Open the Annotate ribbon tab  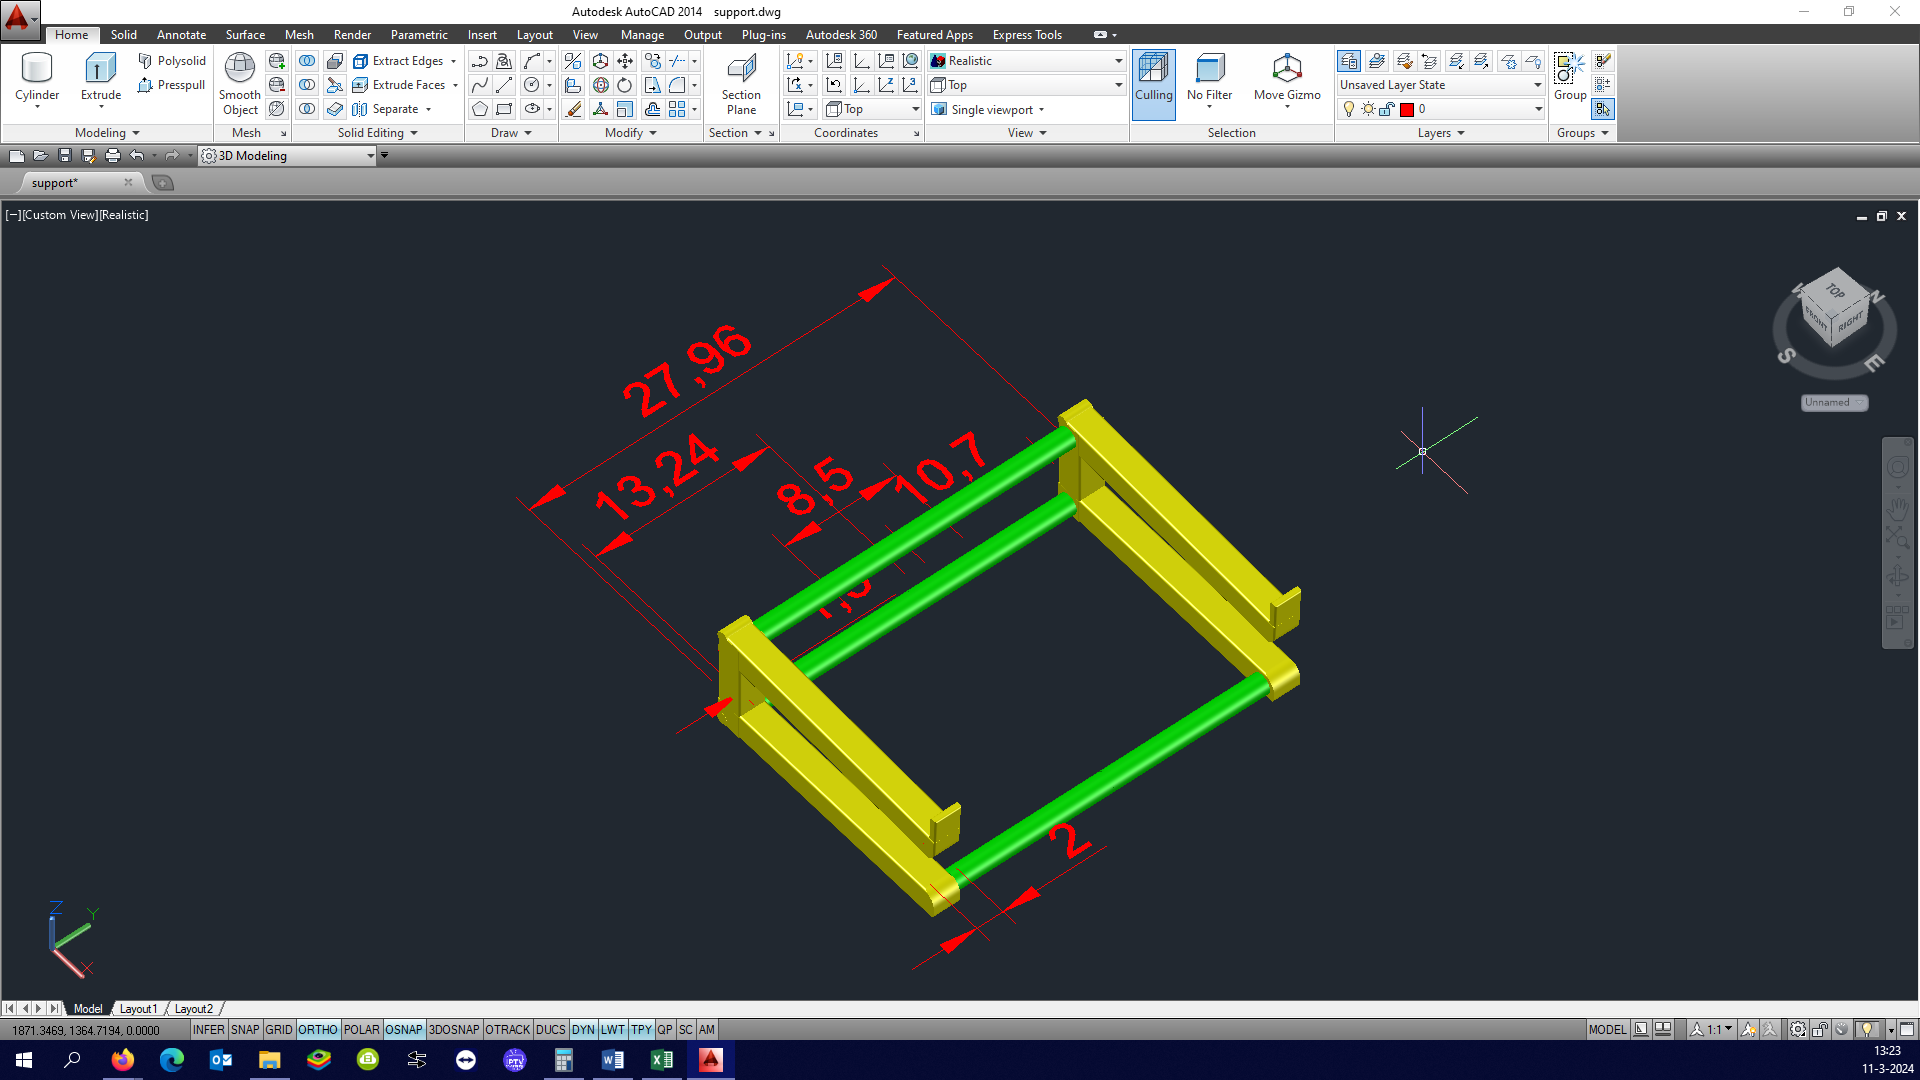click(181, 35)
